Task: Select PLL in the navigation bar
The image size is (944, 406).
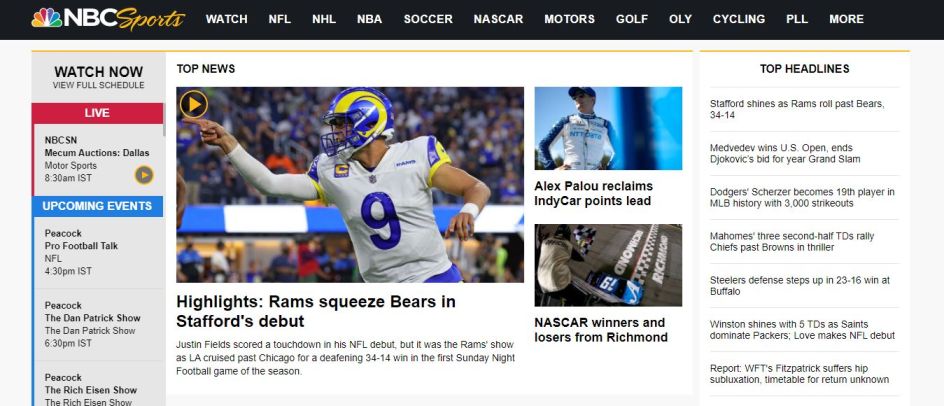Action: (x=797, y=19)
